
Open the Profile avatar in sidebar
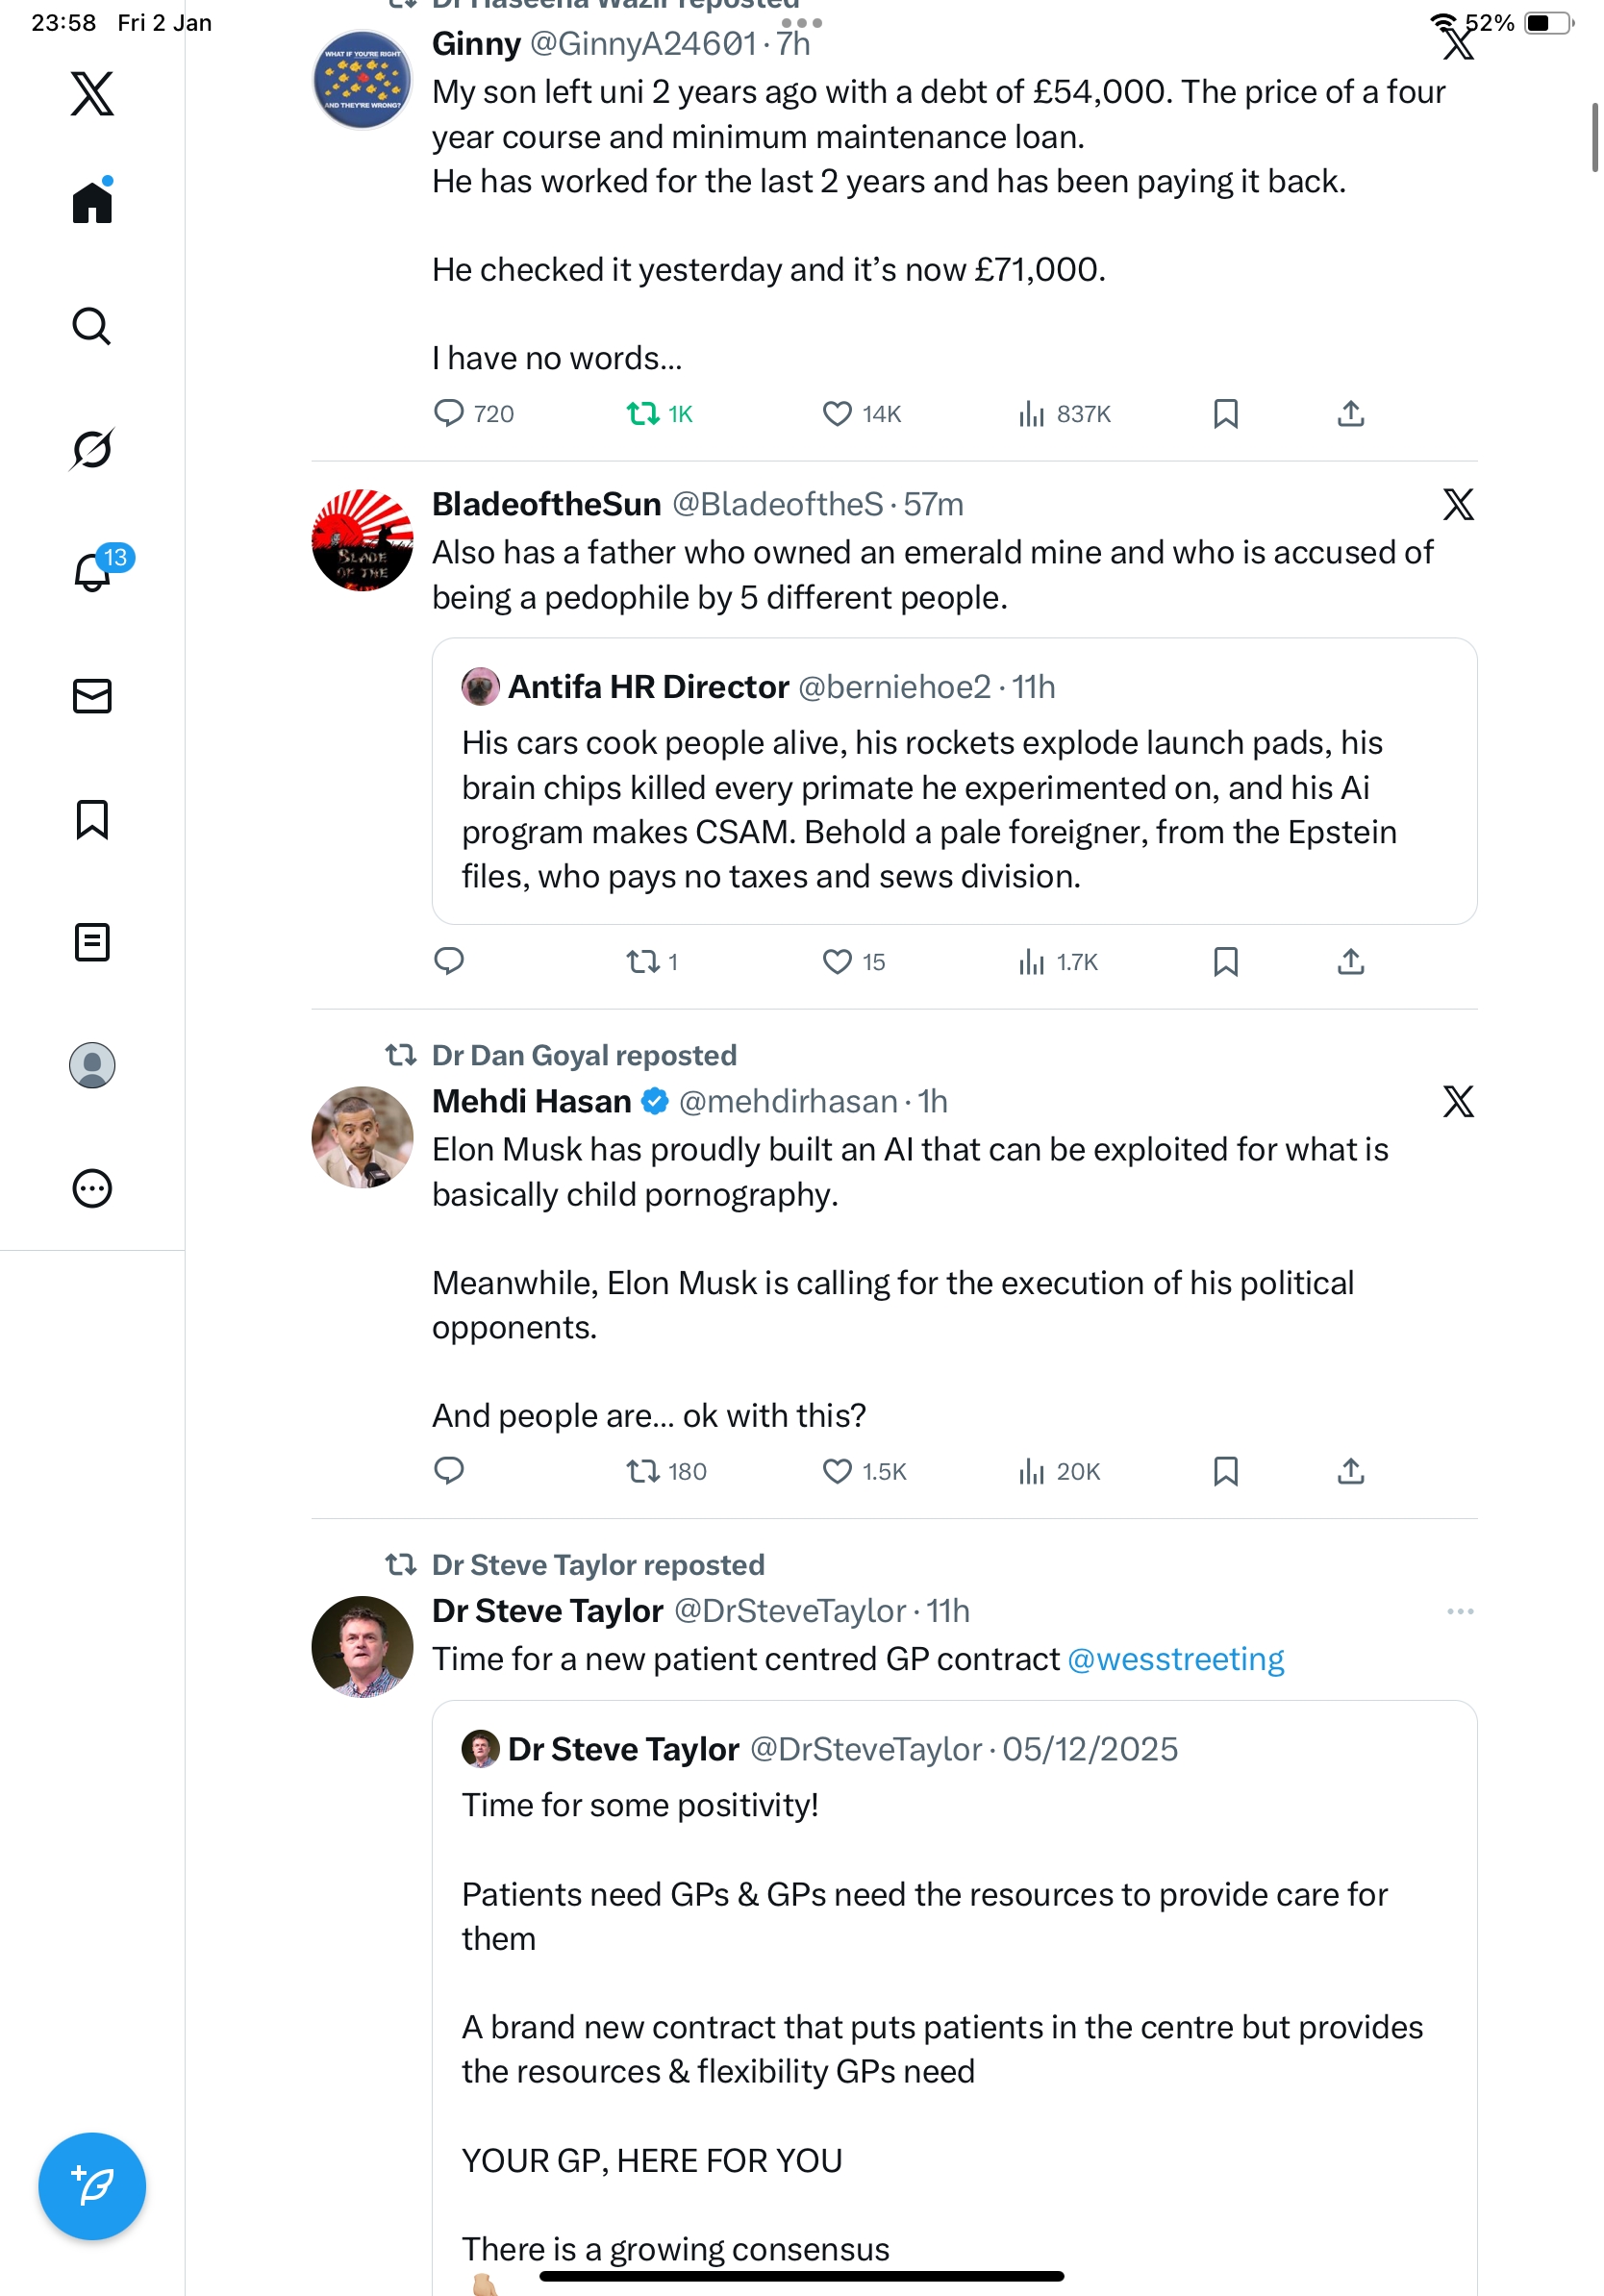(x=92, y=1065)
